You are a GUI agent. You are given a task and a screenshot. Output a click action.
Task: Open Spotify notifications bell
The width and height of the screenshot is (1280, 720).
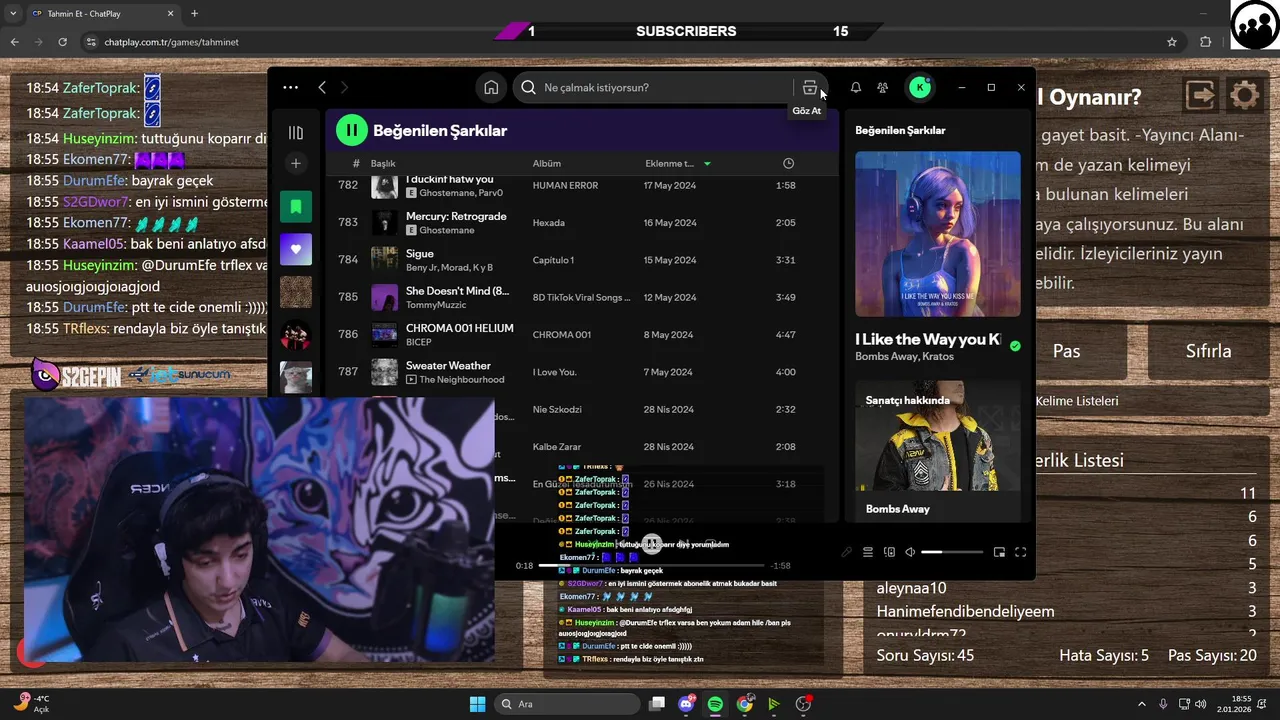tap(856, 87)
